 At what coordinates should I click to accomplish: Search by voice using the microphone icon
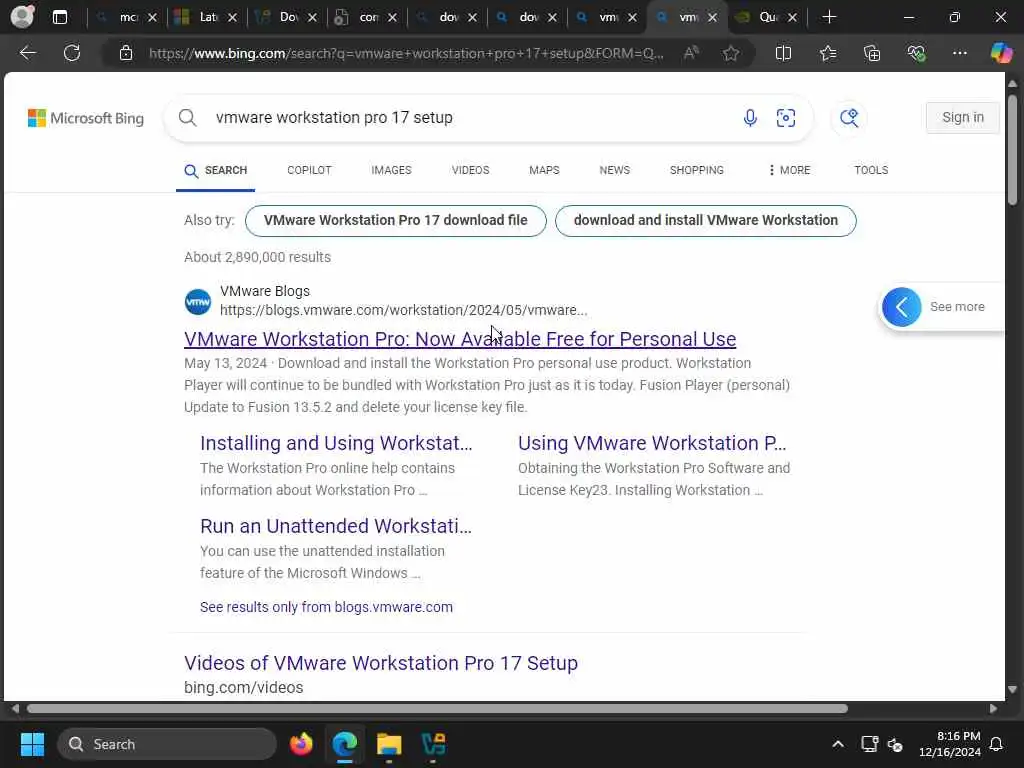750,118
